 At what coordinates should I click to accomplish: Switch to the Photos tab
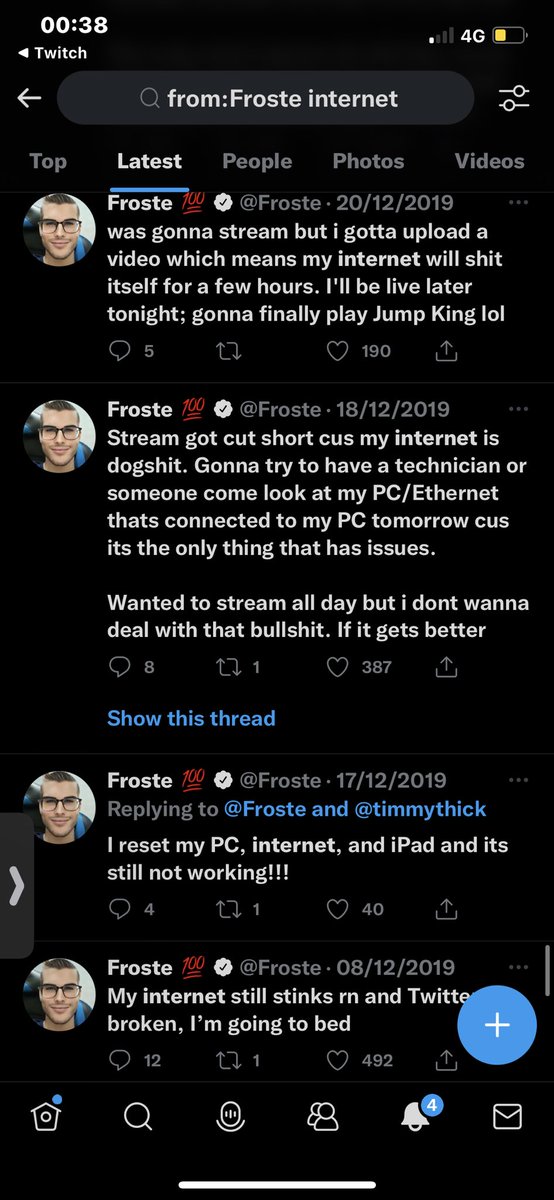(368, 161)
